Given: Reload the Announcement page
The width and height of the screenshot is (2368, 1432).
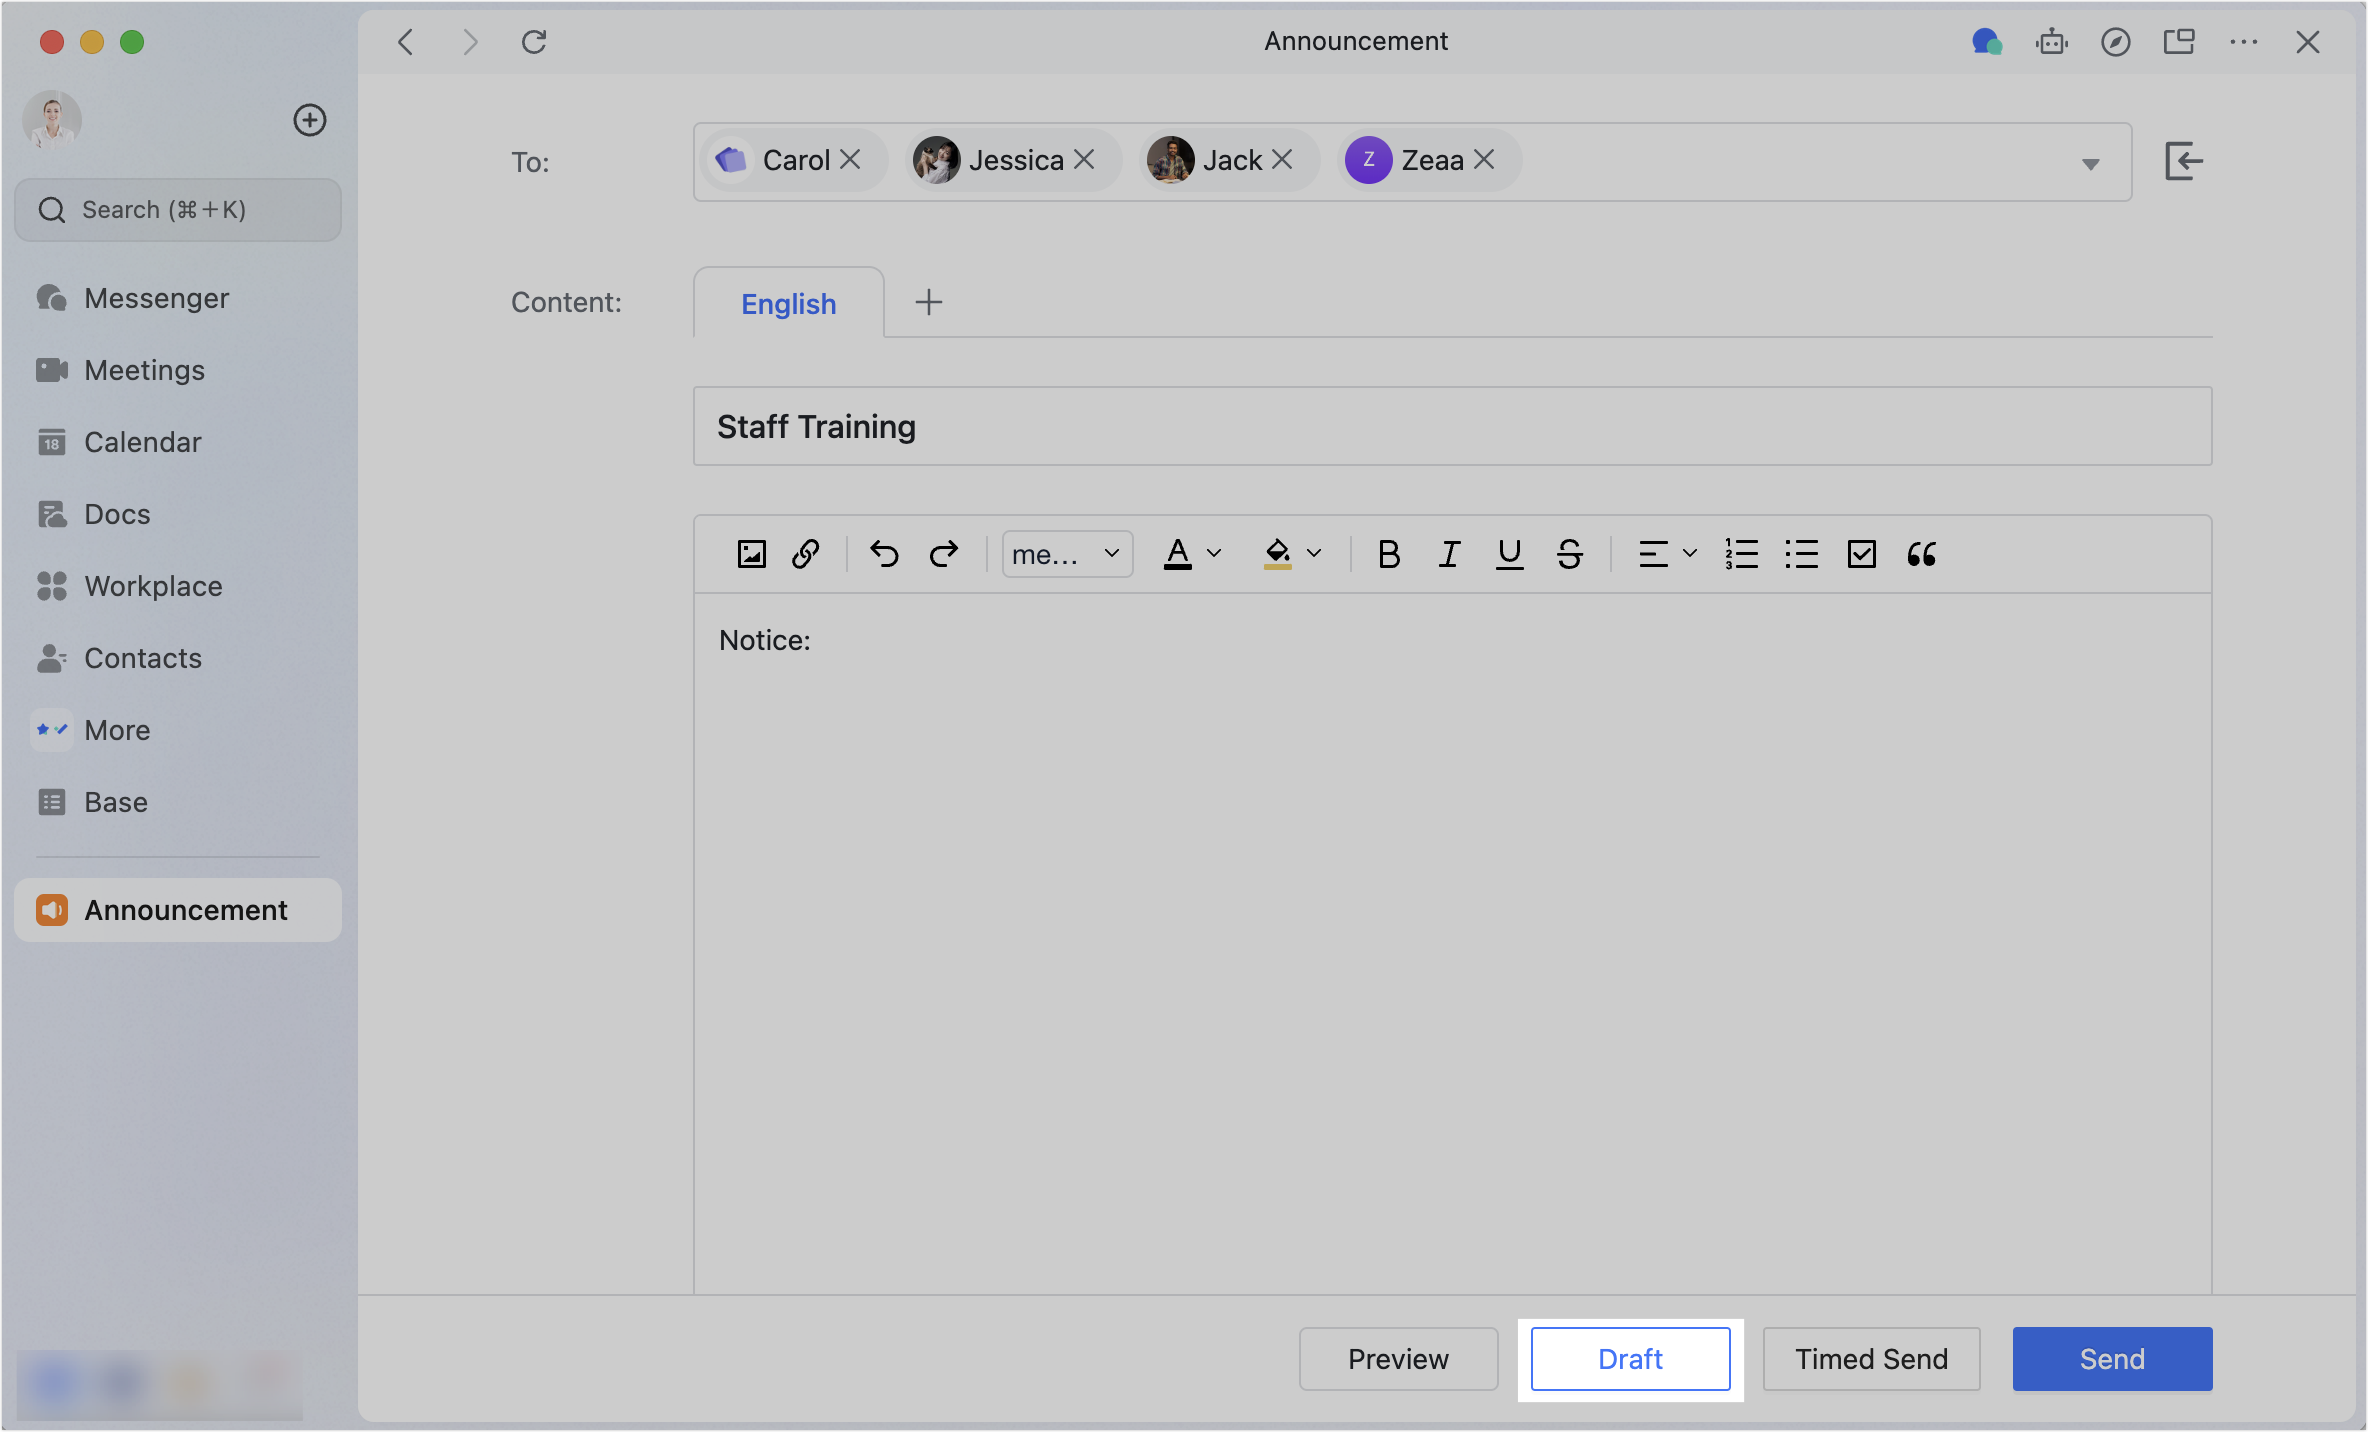Looking at the screenshot, I should point(534,42).
